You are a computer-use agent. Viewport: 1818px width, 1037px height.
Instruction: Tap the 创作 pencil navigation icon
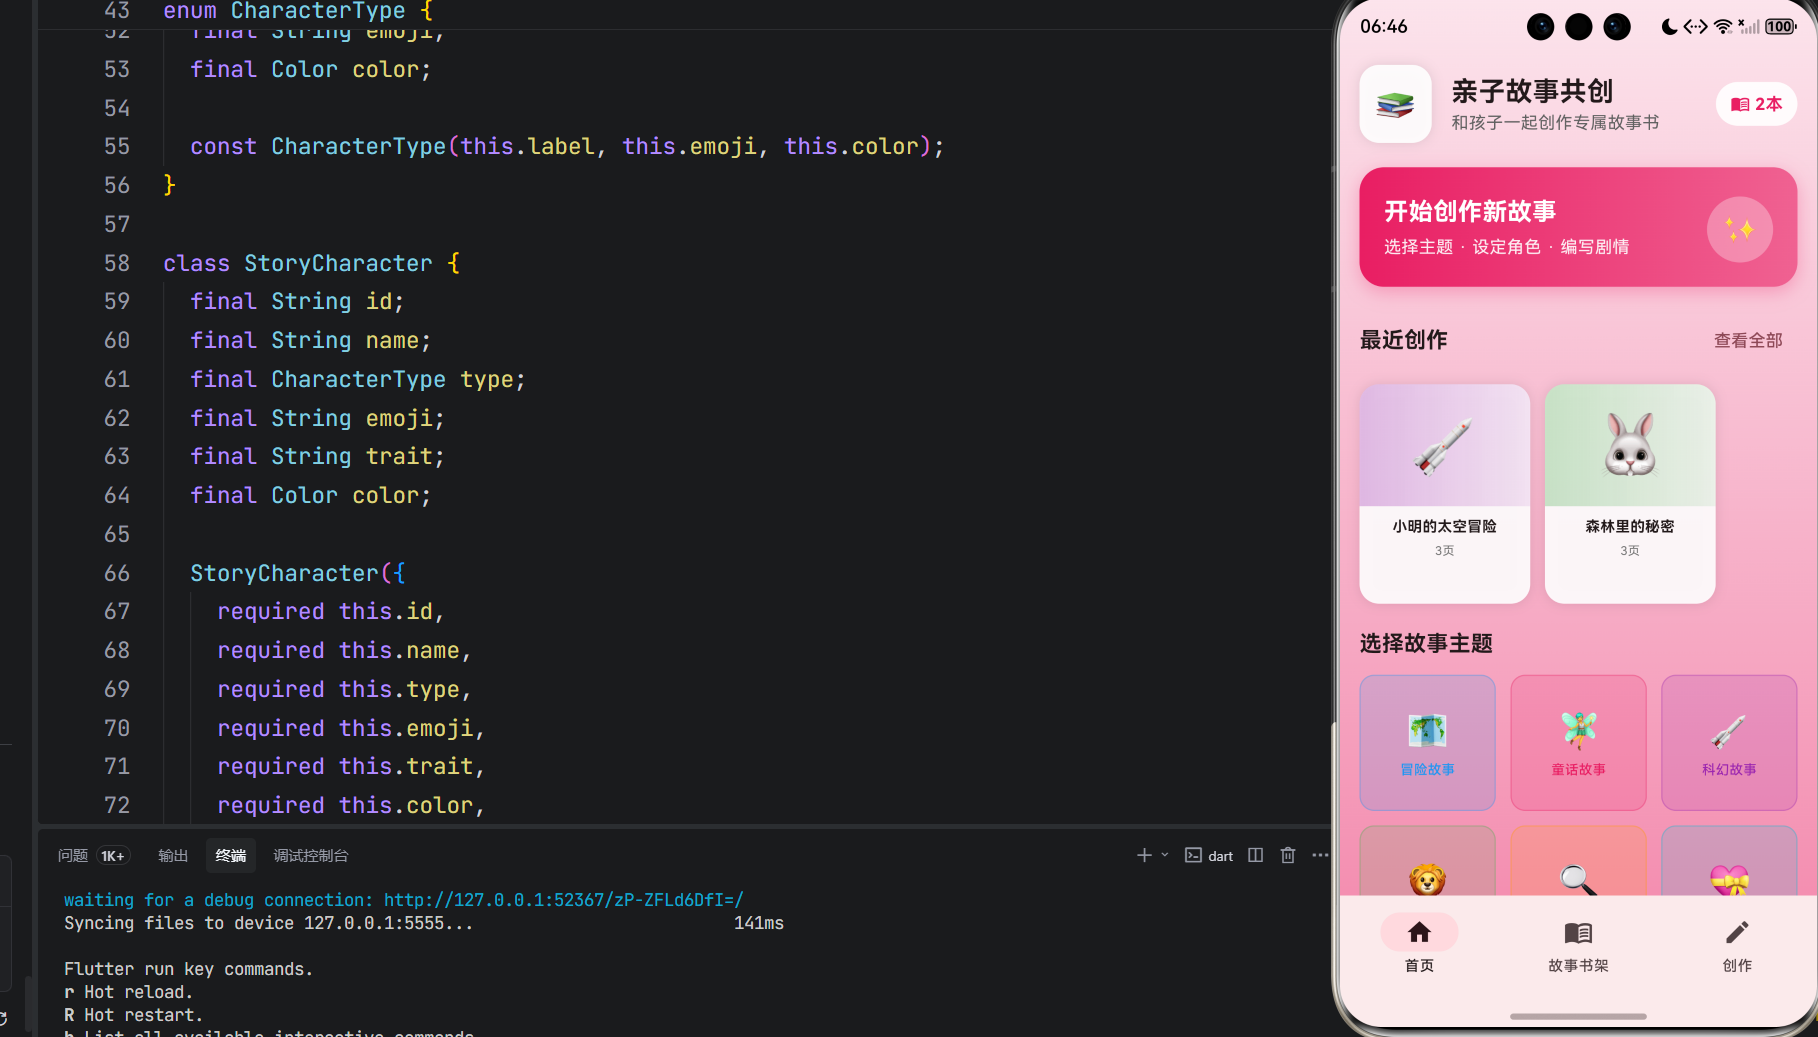(1737, 933)
